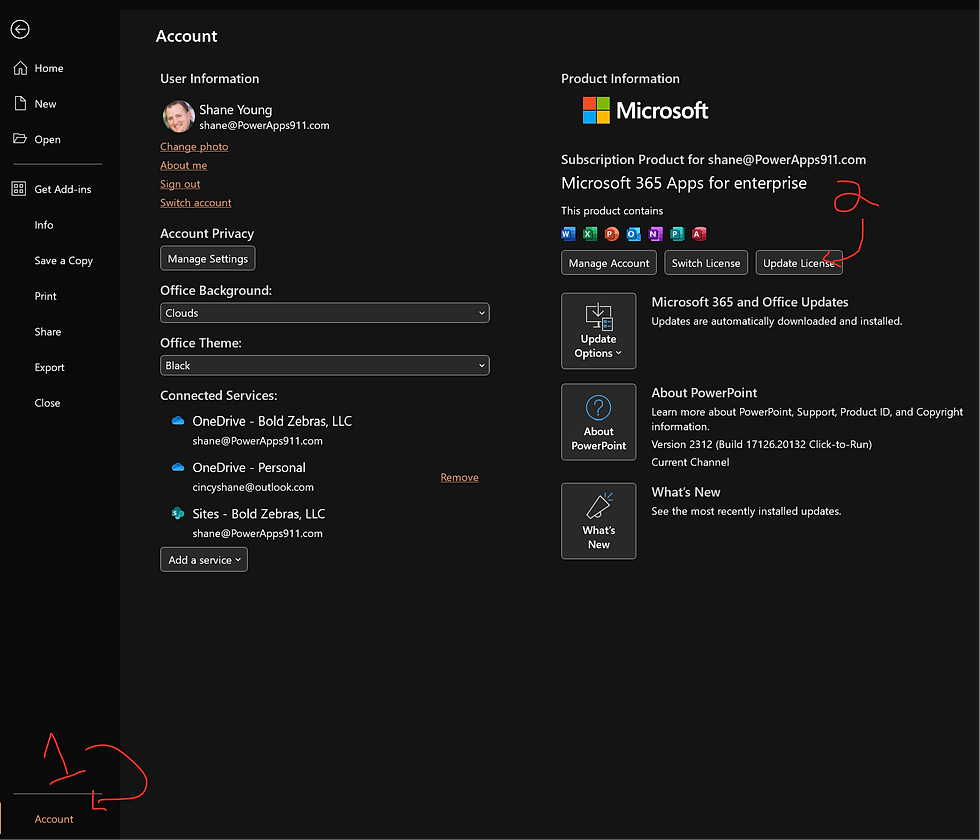Click the Change photo link
The width and height of the screenshot is (980, 840).
pos(194,146)
